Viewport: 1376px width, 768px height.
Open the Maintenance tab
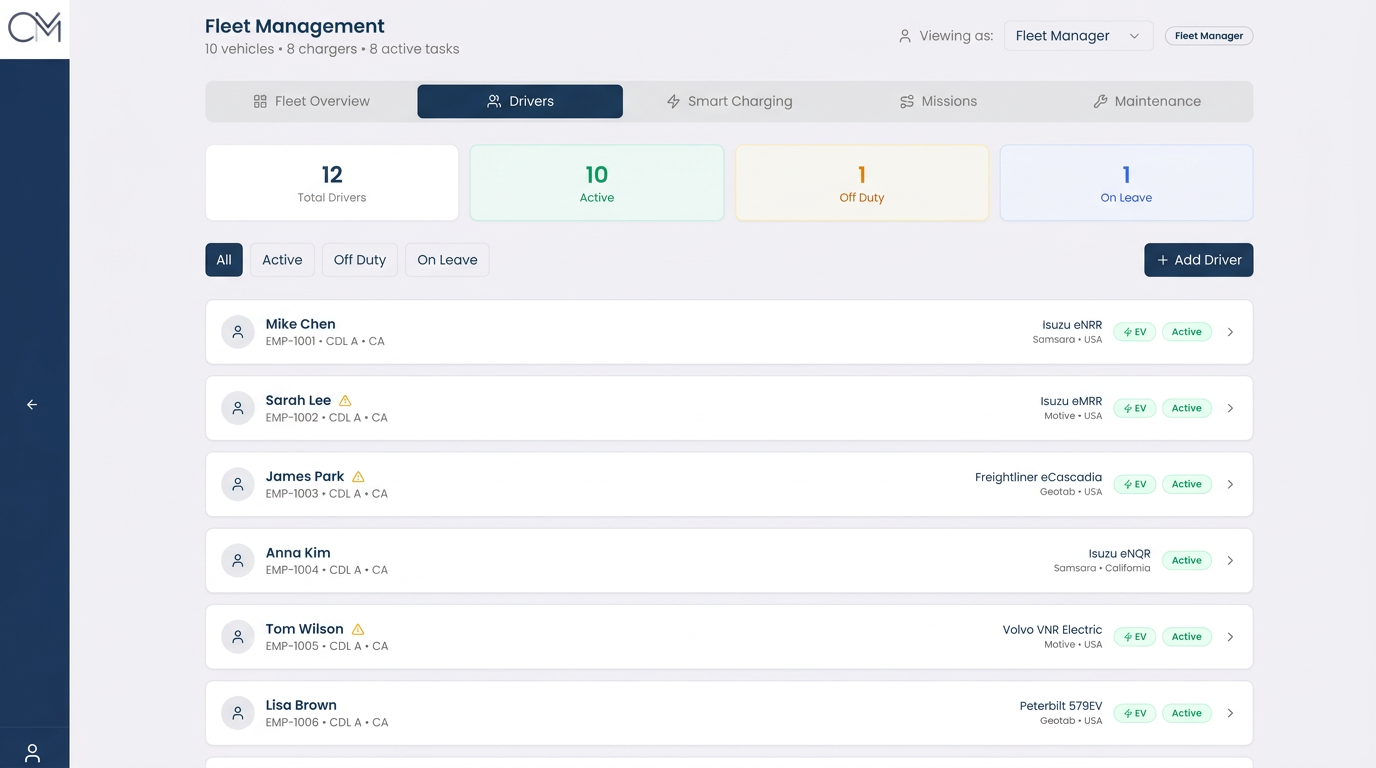pyautogui.click(x=1146, y=101)
